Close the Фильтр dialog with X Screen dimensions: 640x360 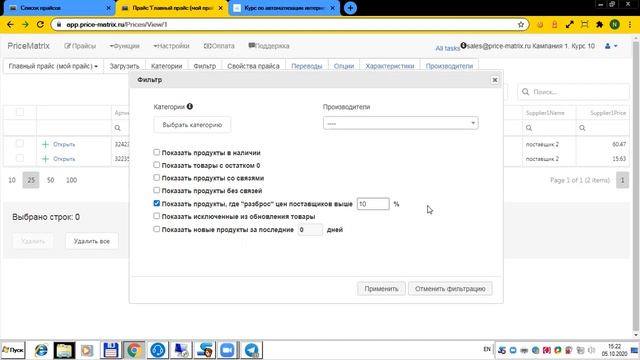click(495, 80)
